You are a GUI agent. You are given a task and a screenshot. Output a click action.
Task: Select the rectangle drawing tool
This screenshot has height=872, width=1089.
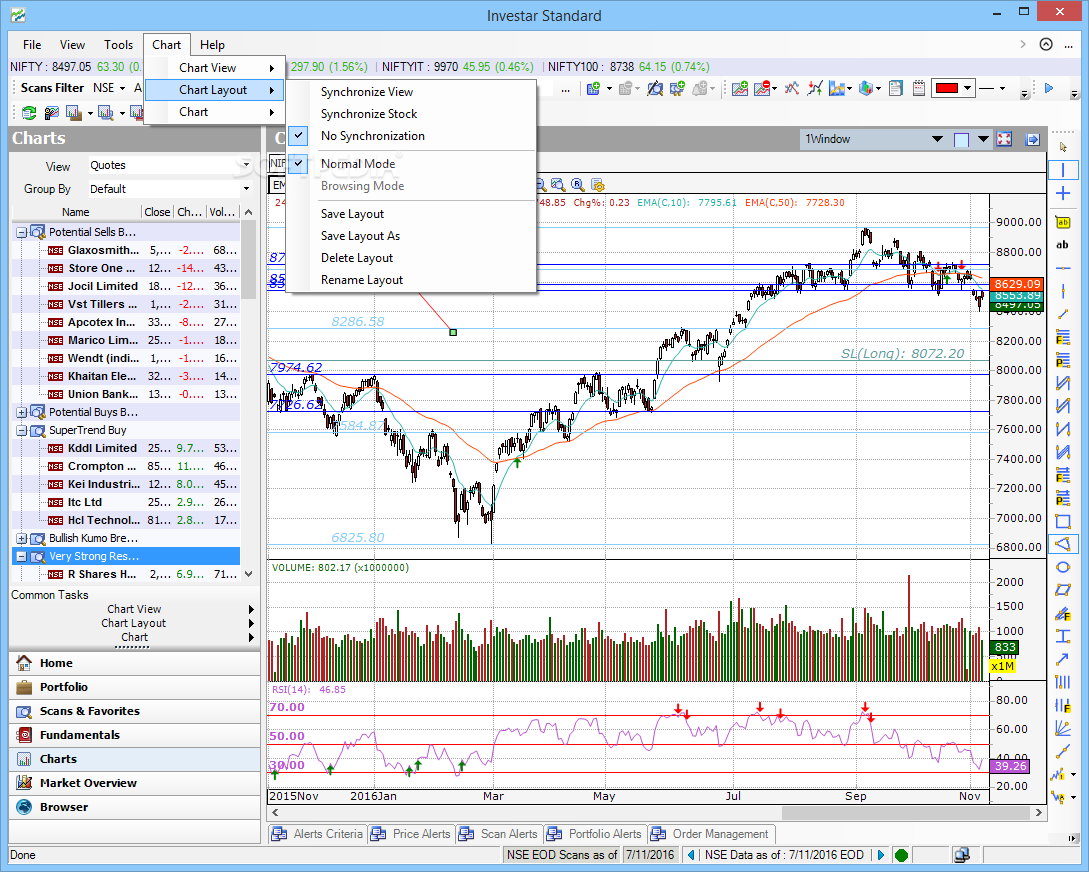[x=1063, y=521]
